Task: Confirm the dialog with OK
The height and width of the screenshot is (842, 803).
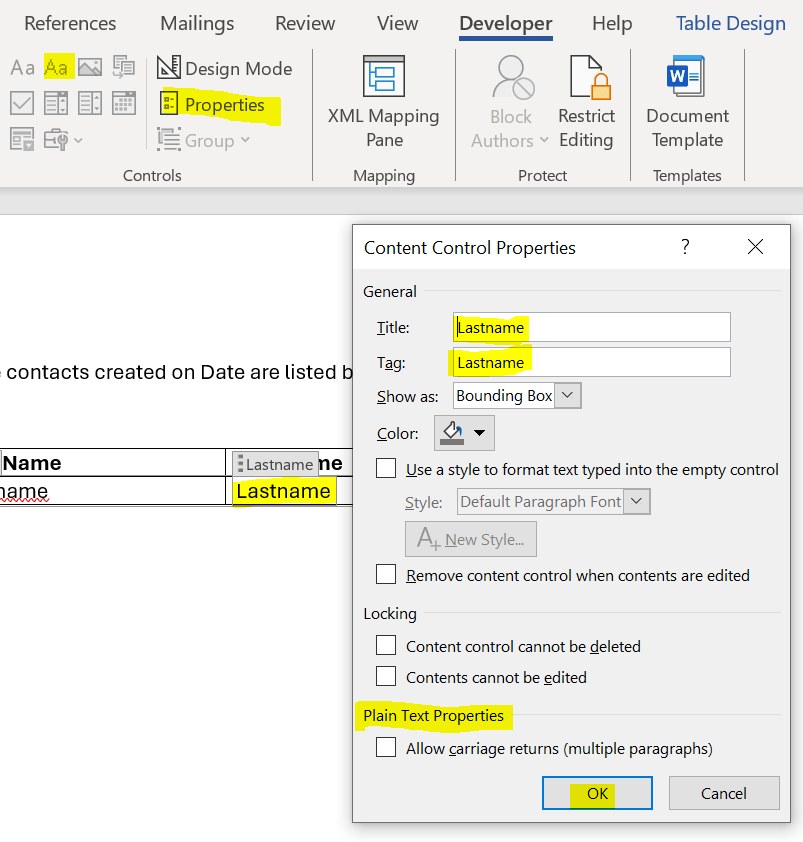Action: [597, 793]
